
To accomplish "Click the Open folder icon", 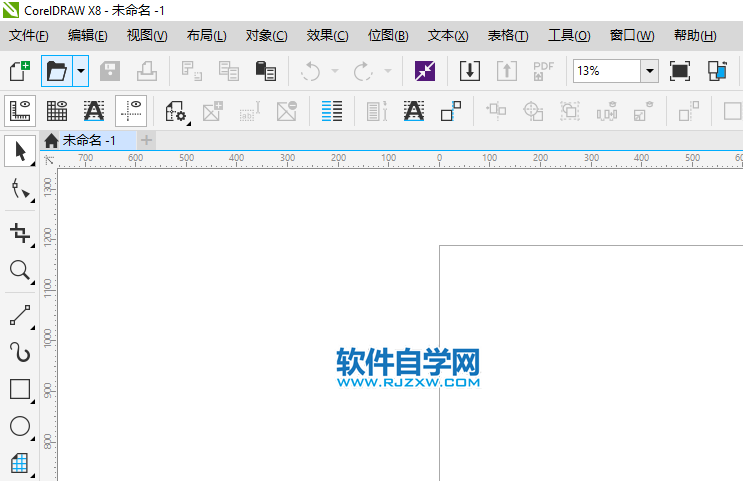I will click(57, 71).
